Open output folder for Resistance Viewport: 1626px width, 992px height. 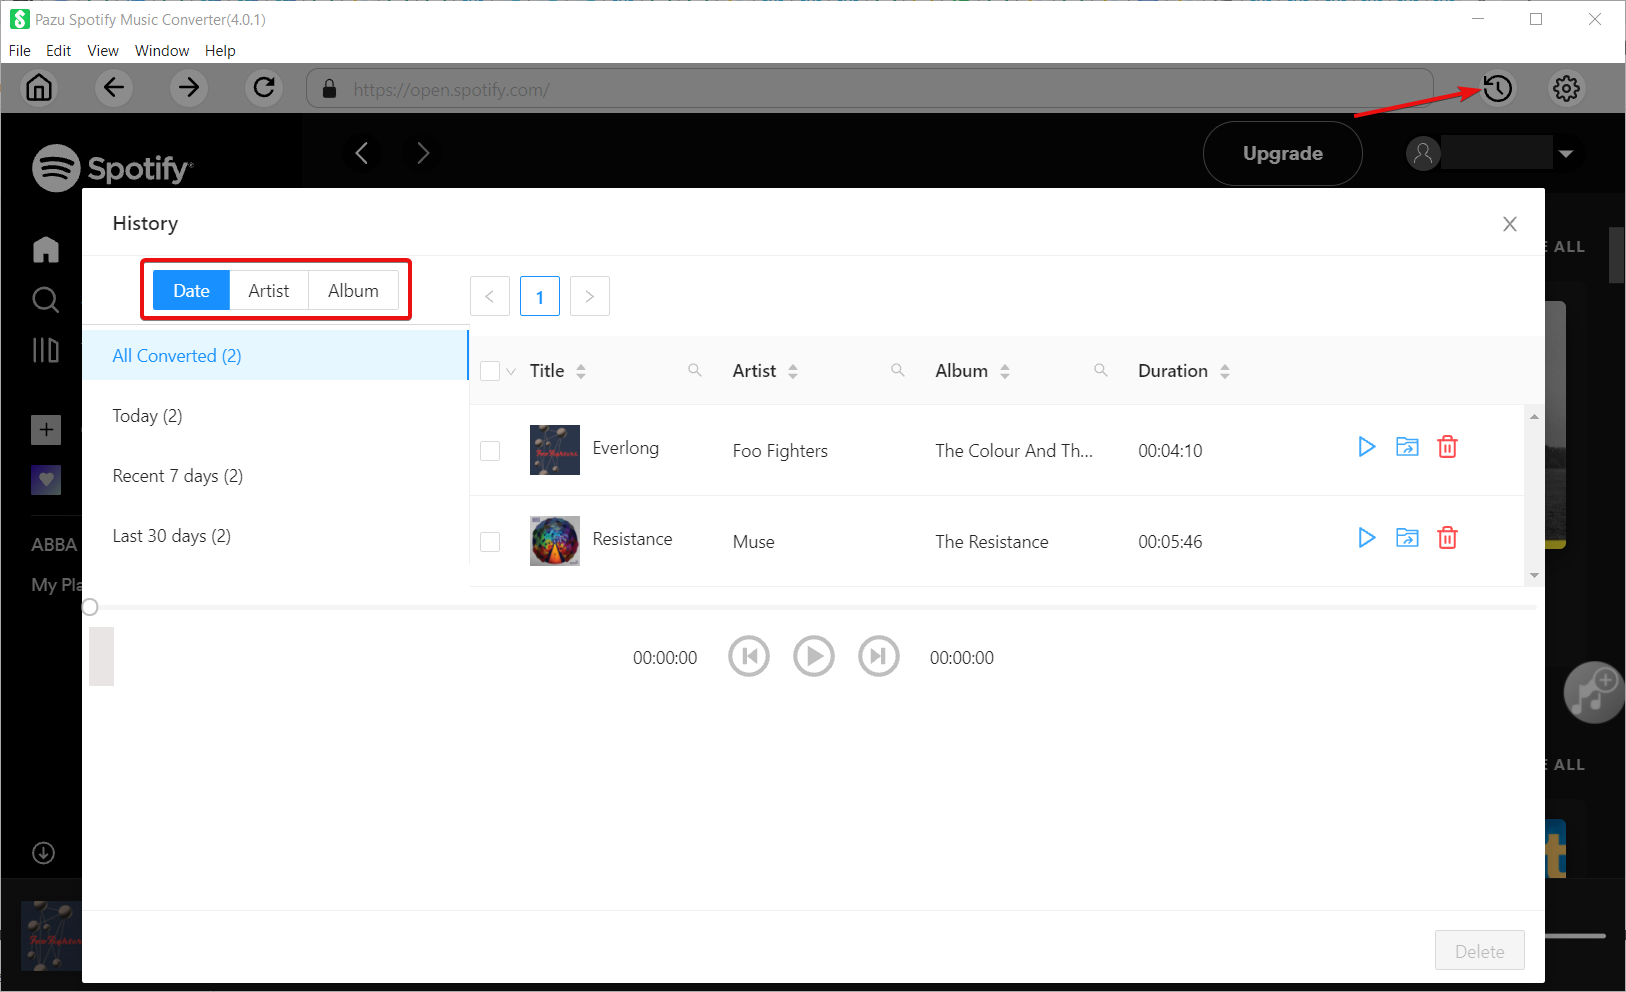(1407, 538)
